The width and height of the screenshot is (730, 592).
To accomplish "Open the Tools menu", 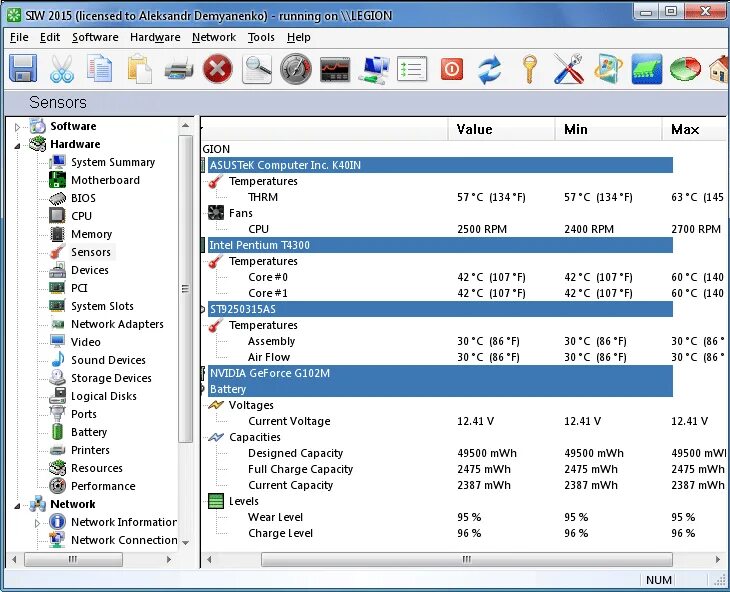I will (x=261, y=37).
